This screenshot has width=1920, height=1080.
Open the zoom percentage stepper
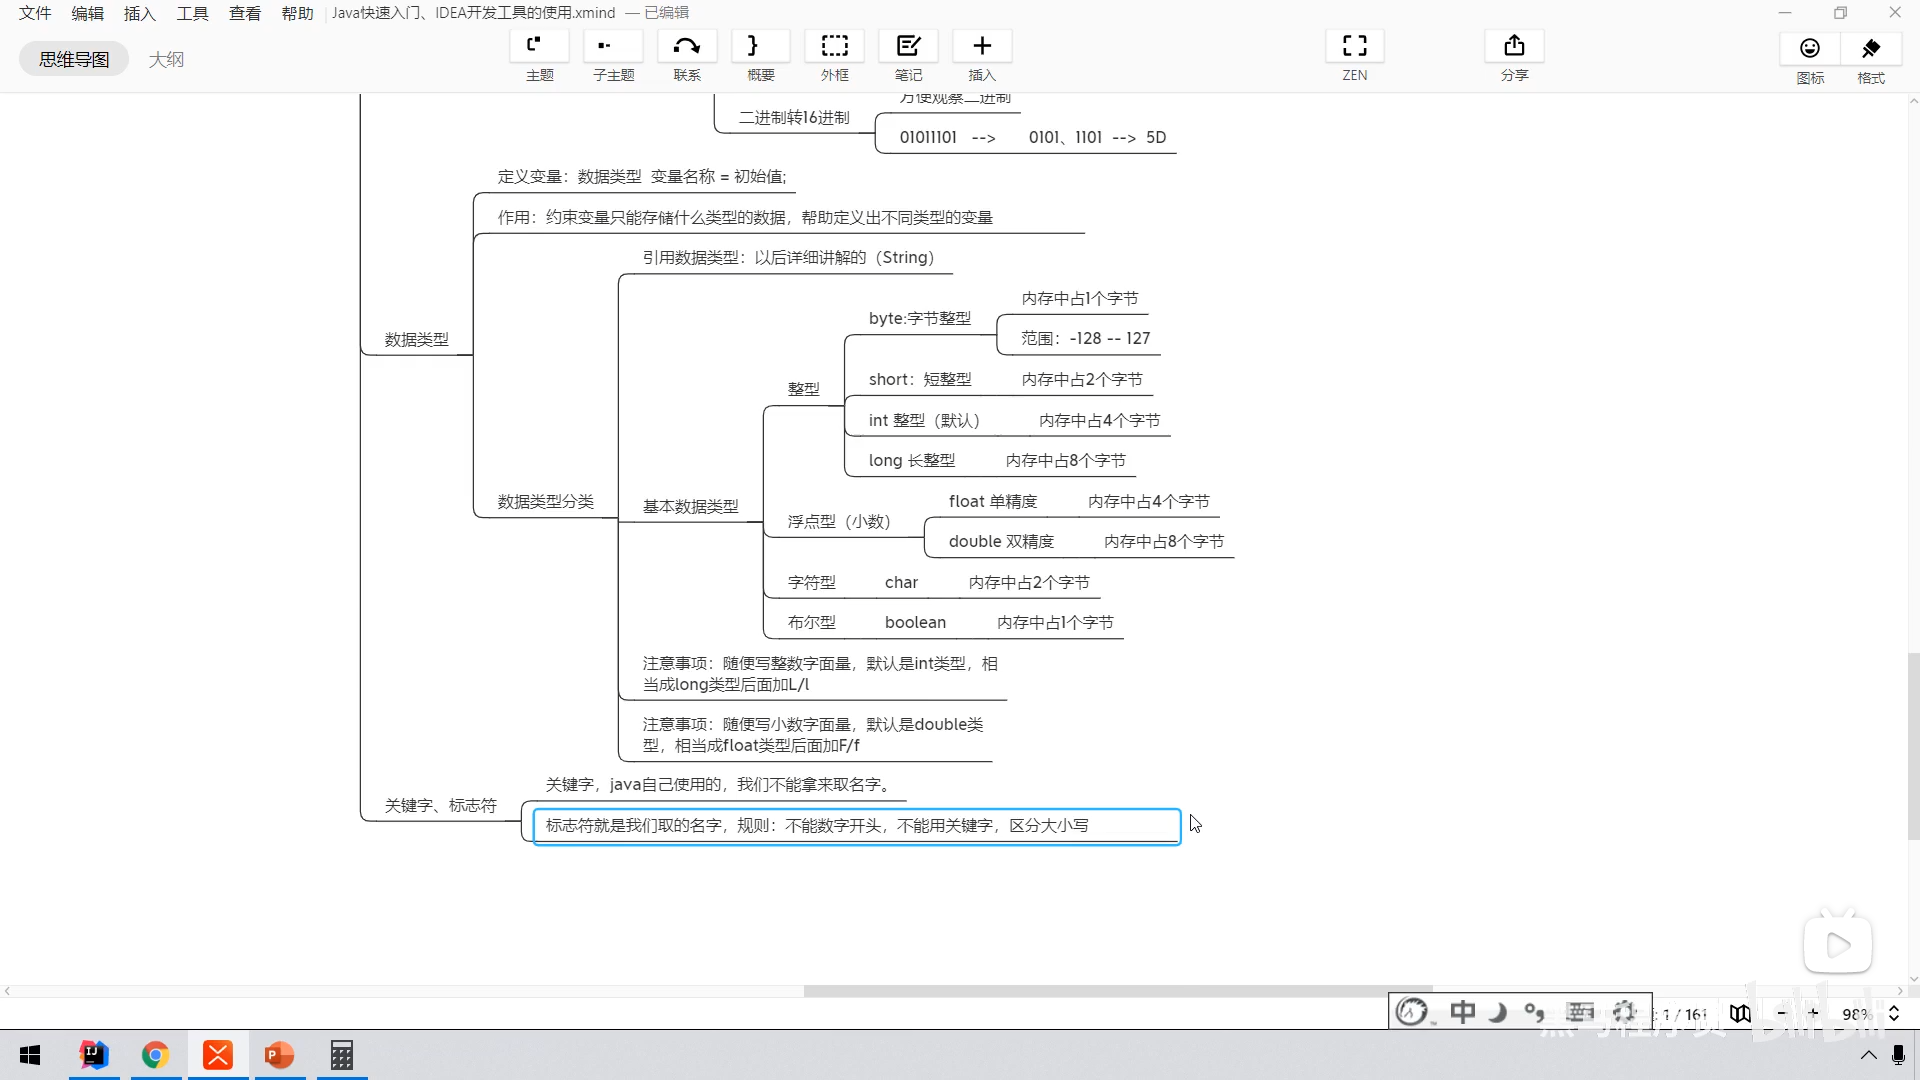[x=1893, y=1014]
